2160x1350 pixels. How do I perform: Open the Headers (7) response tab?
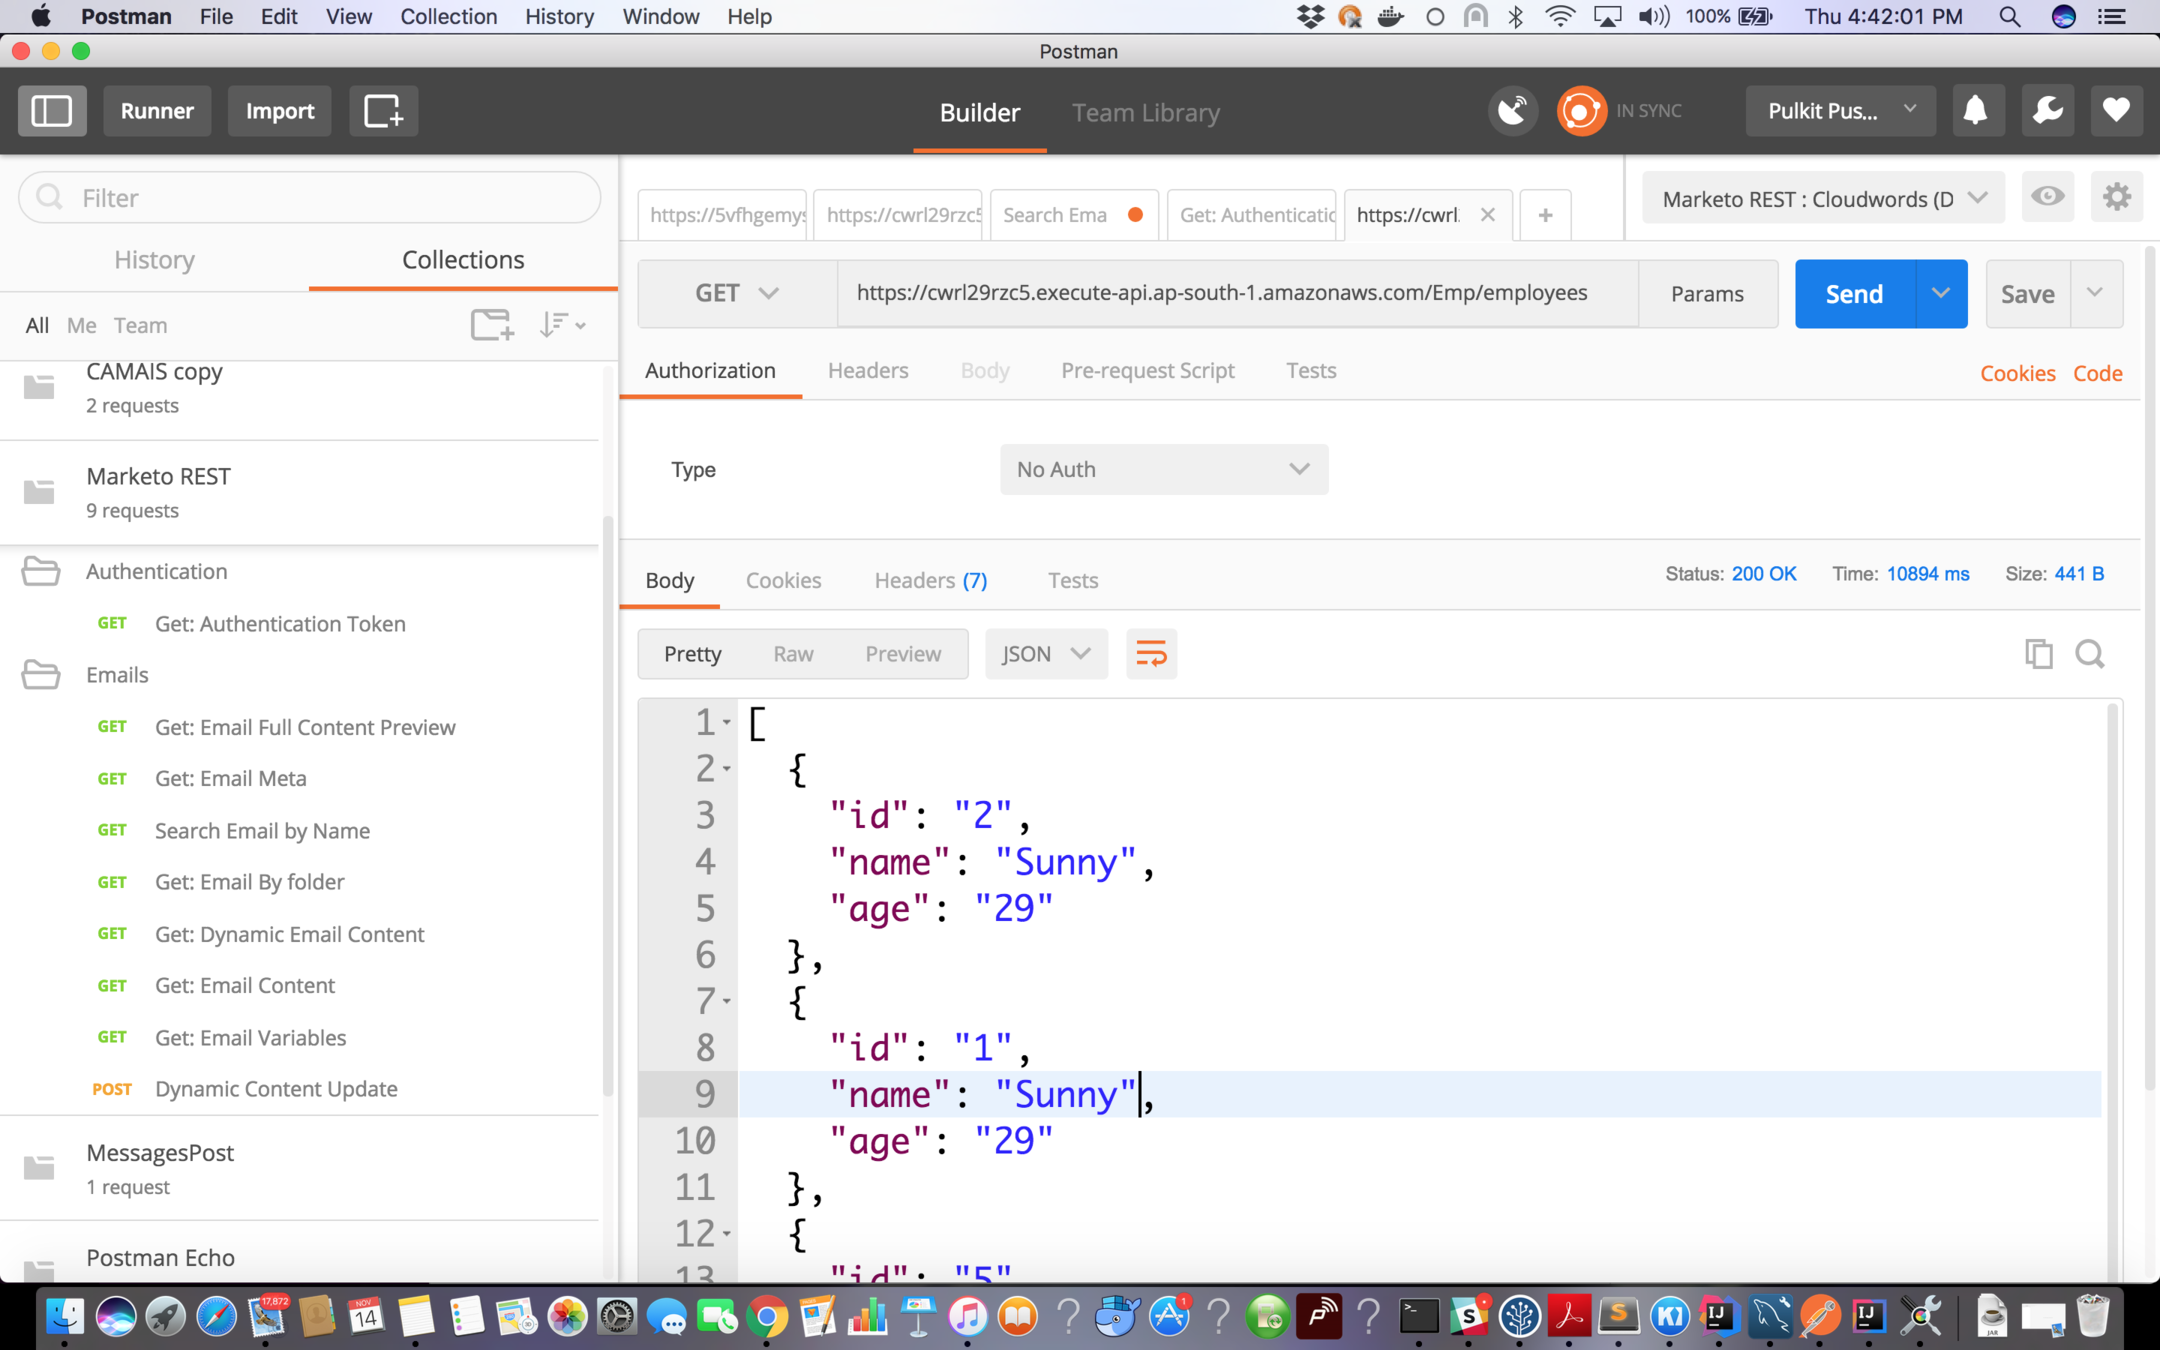pos(930,581)
